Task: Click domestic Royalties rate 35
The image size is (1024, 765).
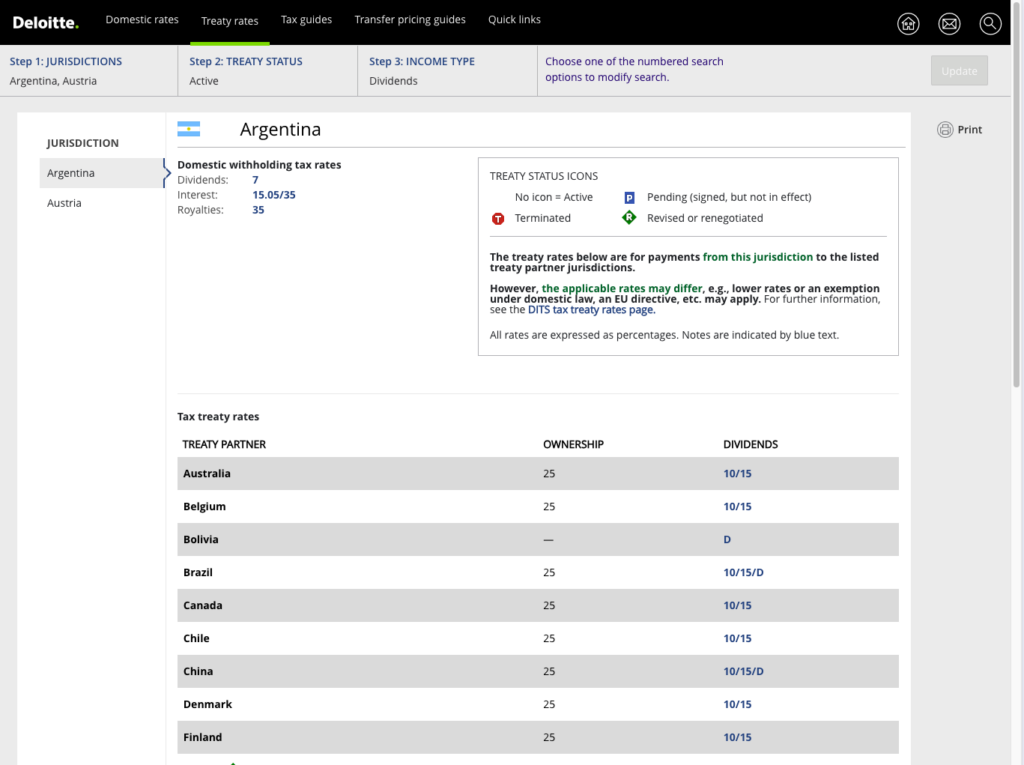Action: (258, 210)
